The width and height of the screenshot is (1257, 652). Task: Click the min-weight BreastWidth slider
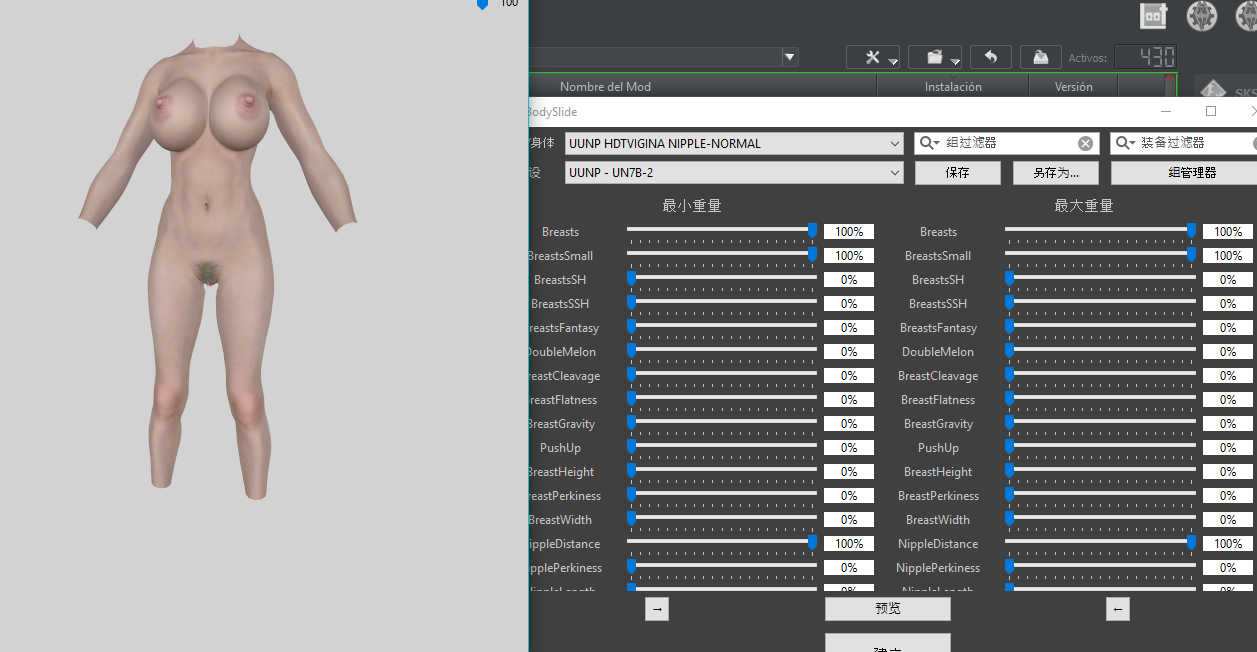[722, 519]
